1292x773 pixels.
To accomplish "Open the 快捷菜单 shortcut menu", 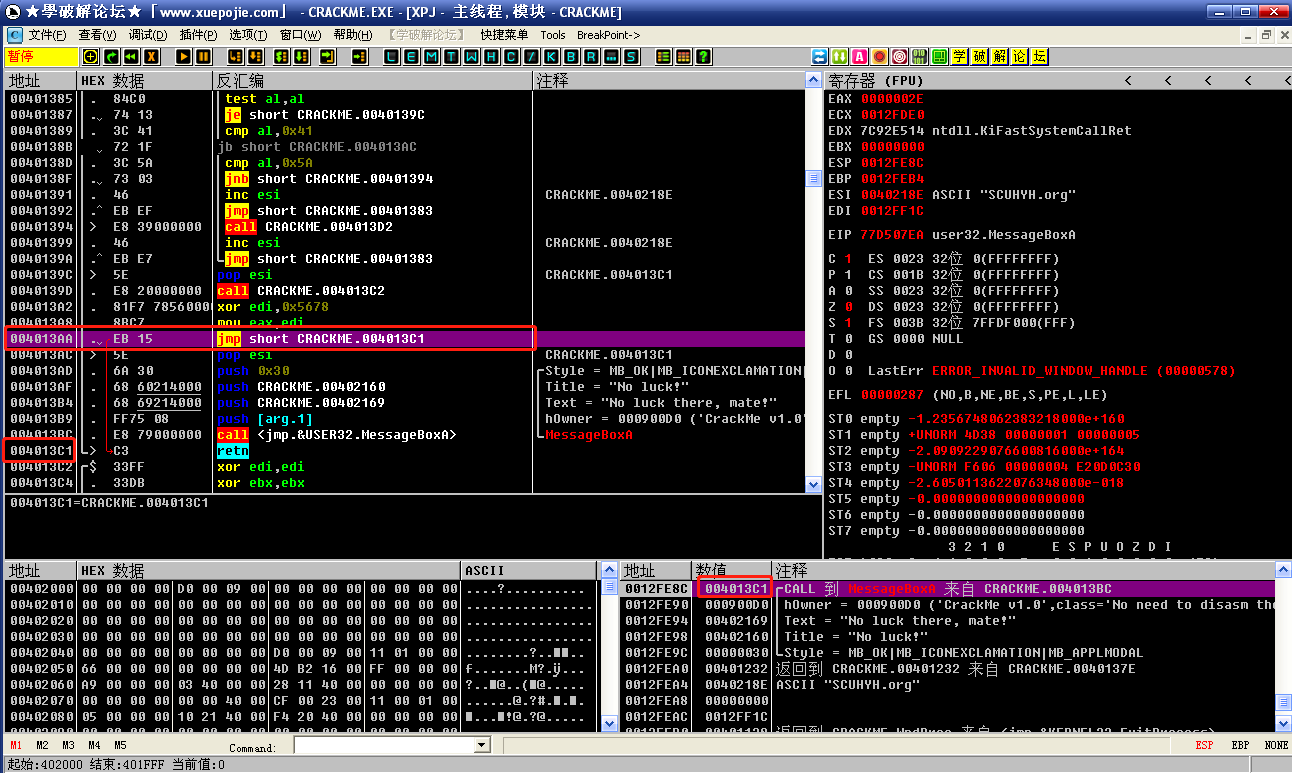I will pyautogui.click(x=504, y=35).
